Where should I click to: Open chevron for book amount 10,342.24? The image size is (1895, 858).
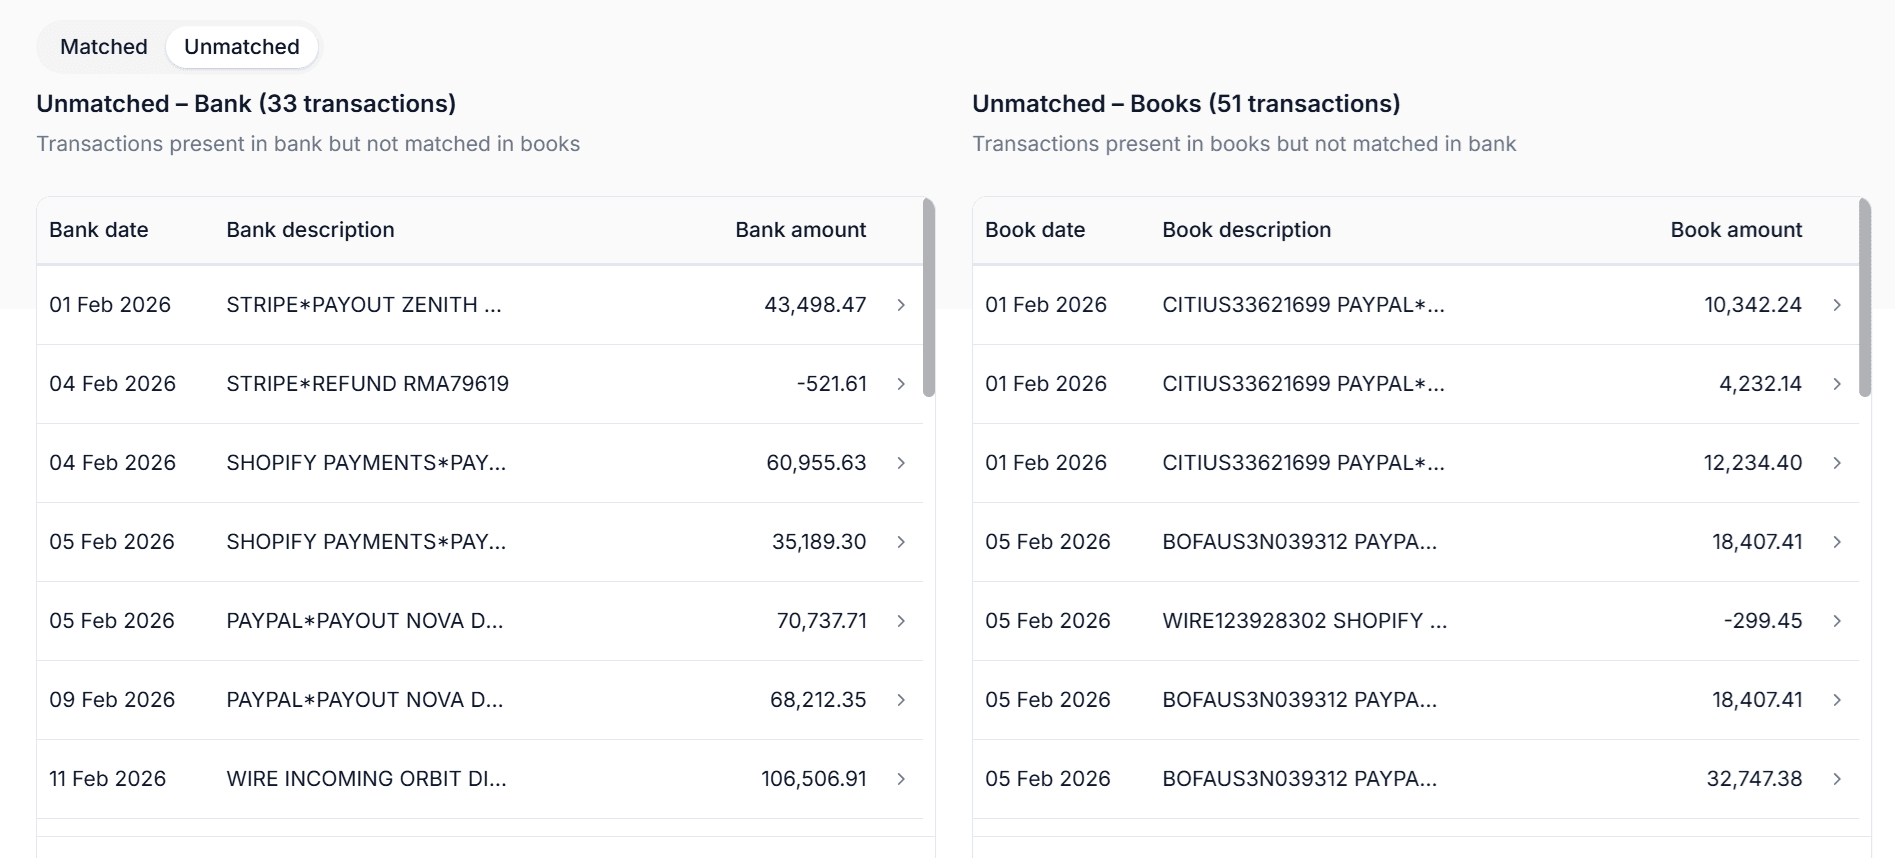(1837, 305)
